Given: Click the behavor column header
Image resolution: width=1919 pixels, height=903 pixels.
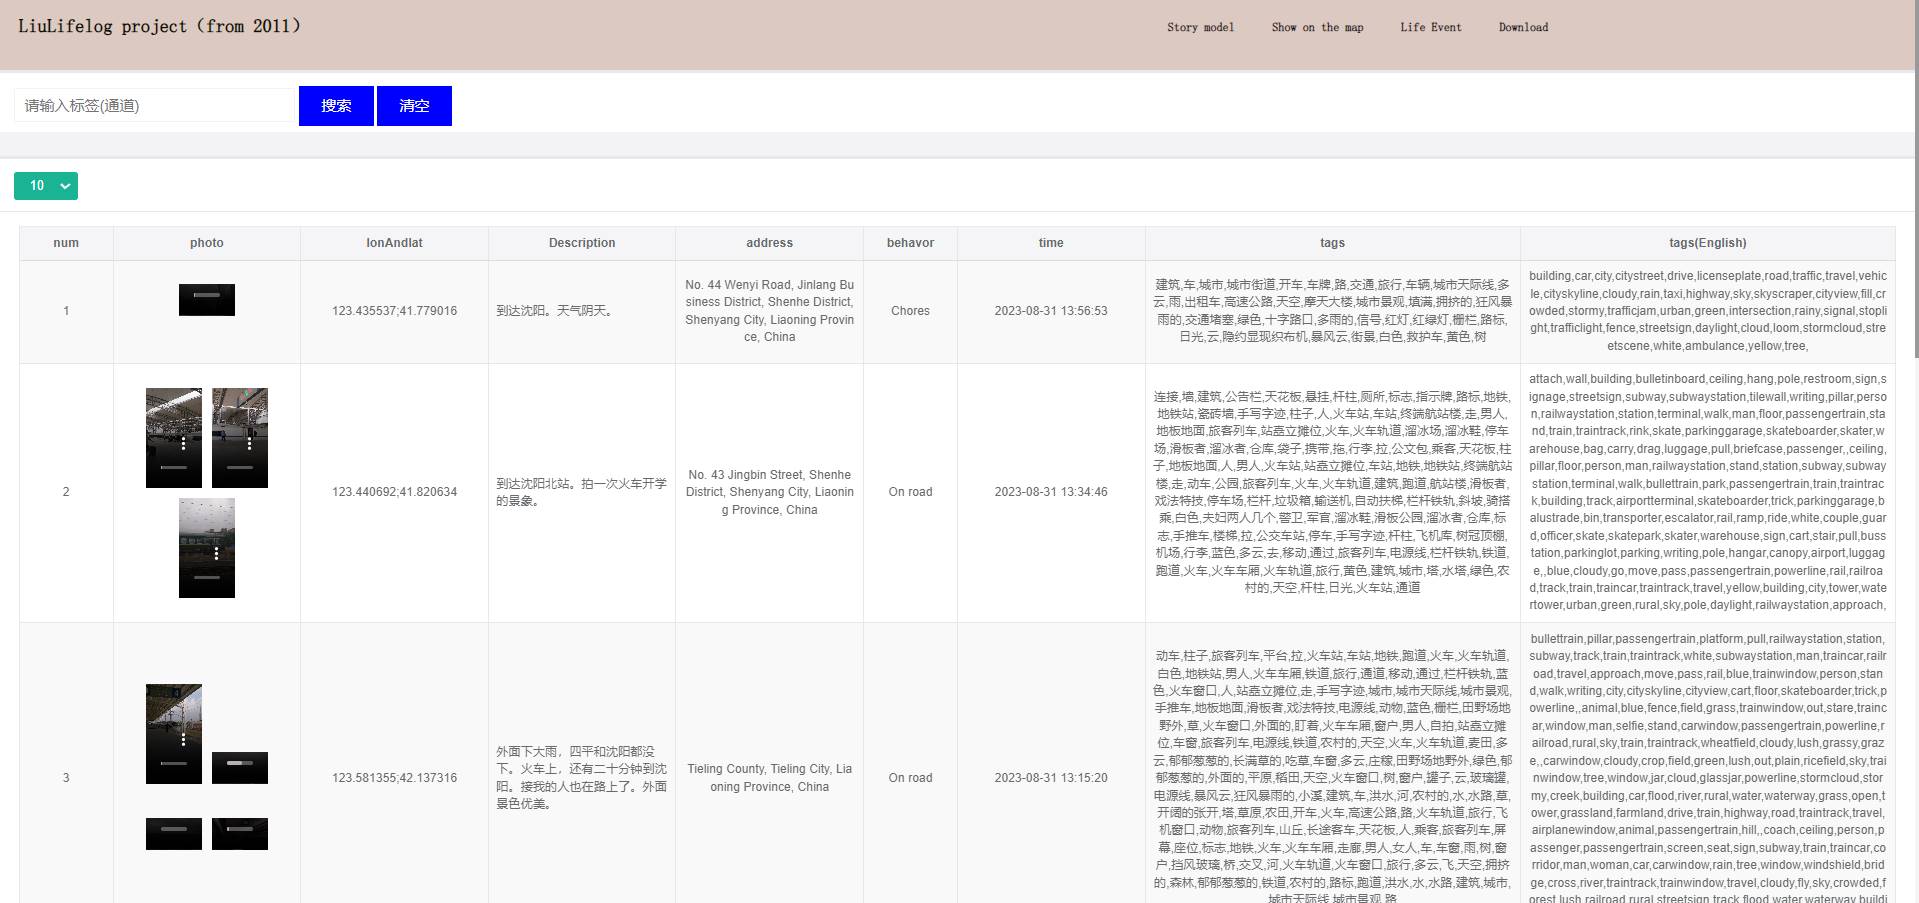Looking at the screenshot, I should click(x=910, y=243).
